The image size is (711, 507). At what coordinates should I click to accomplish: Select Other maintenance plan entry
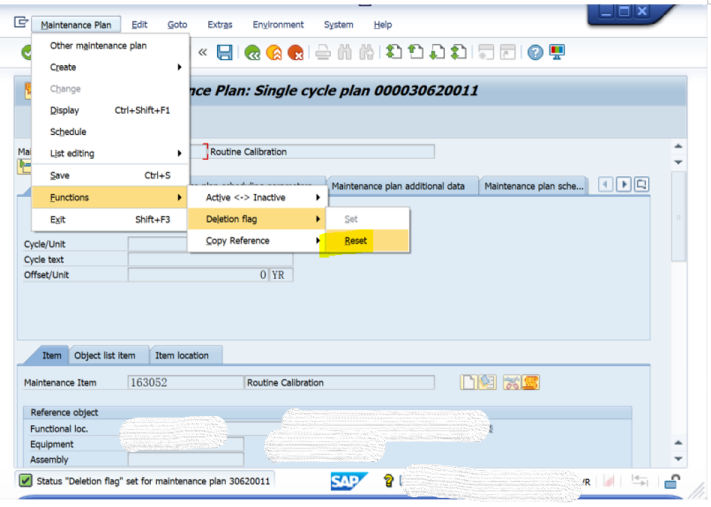click(110, 46)
